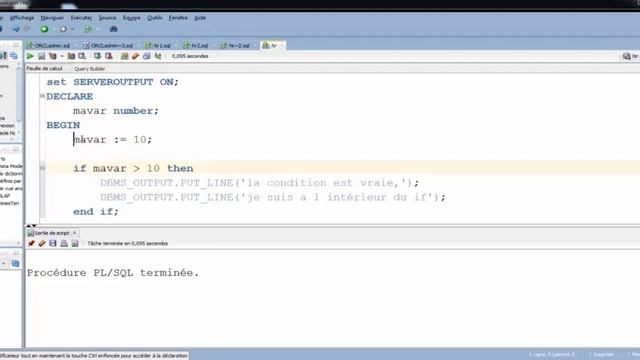
Task: Clear the script output with eraser icon
Action: (42, 243)
